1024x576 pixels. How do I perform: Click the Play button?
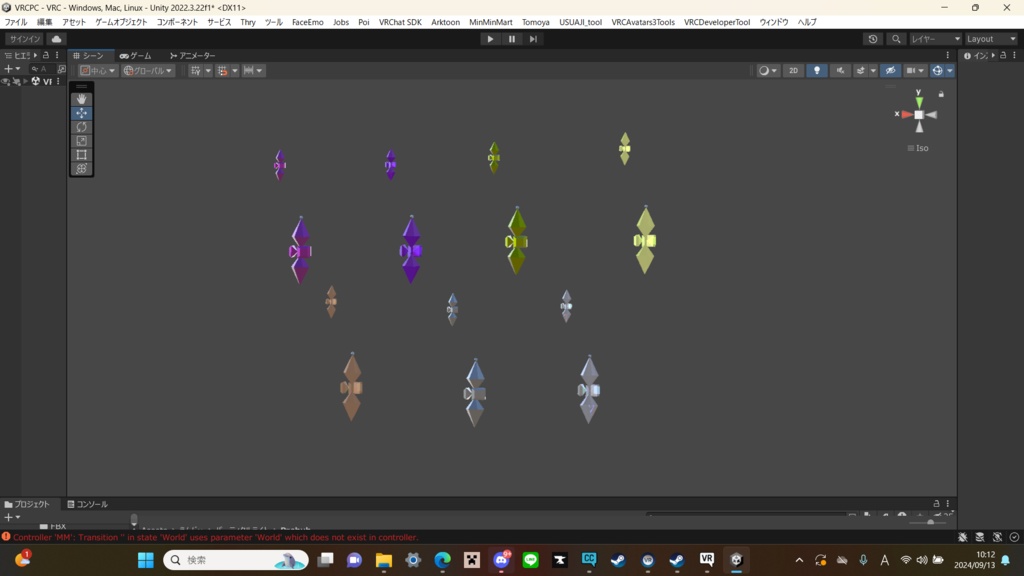coord(490,39)
